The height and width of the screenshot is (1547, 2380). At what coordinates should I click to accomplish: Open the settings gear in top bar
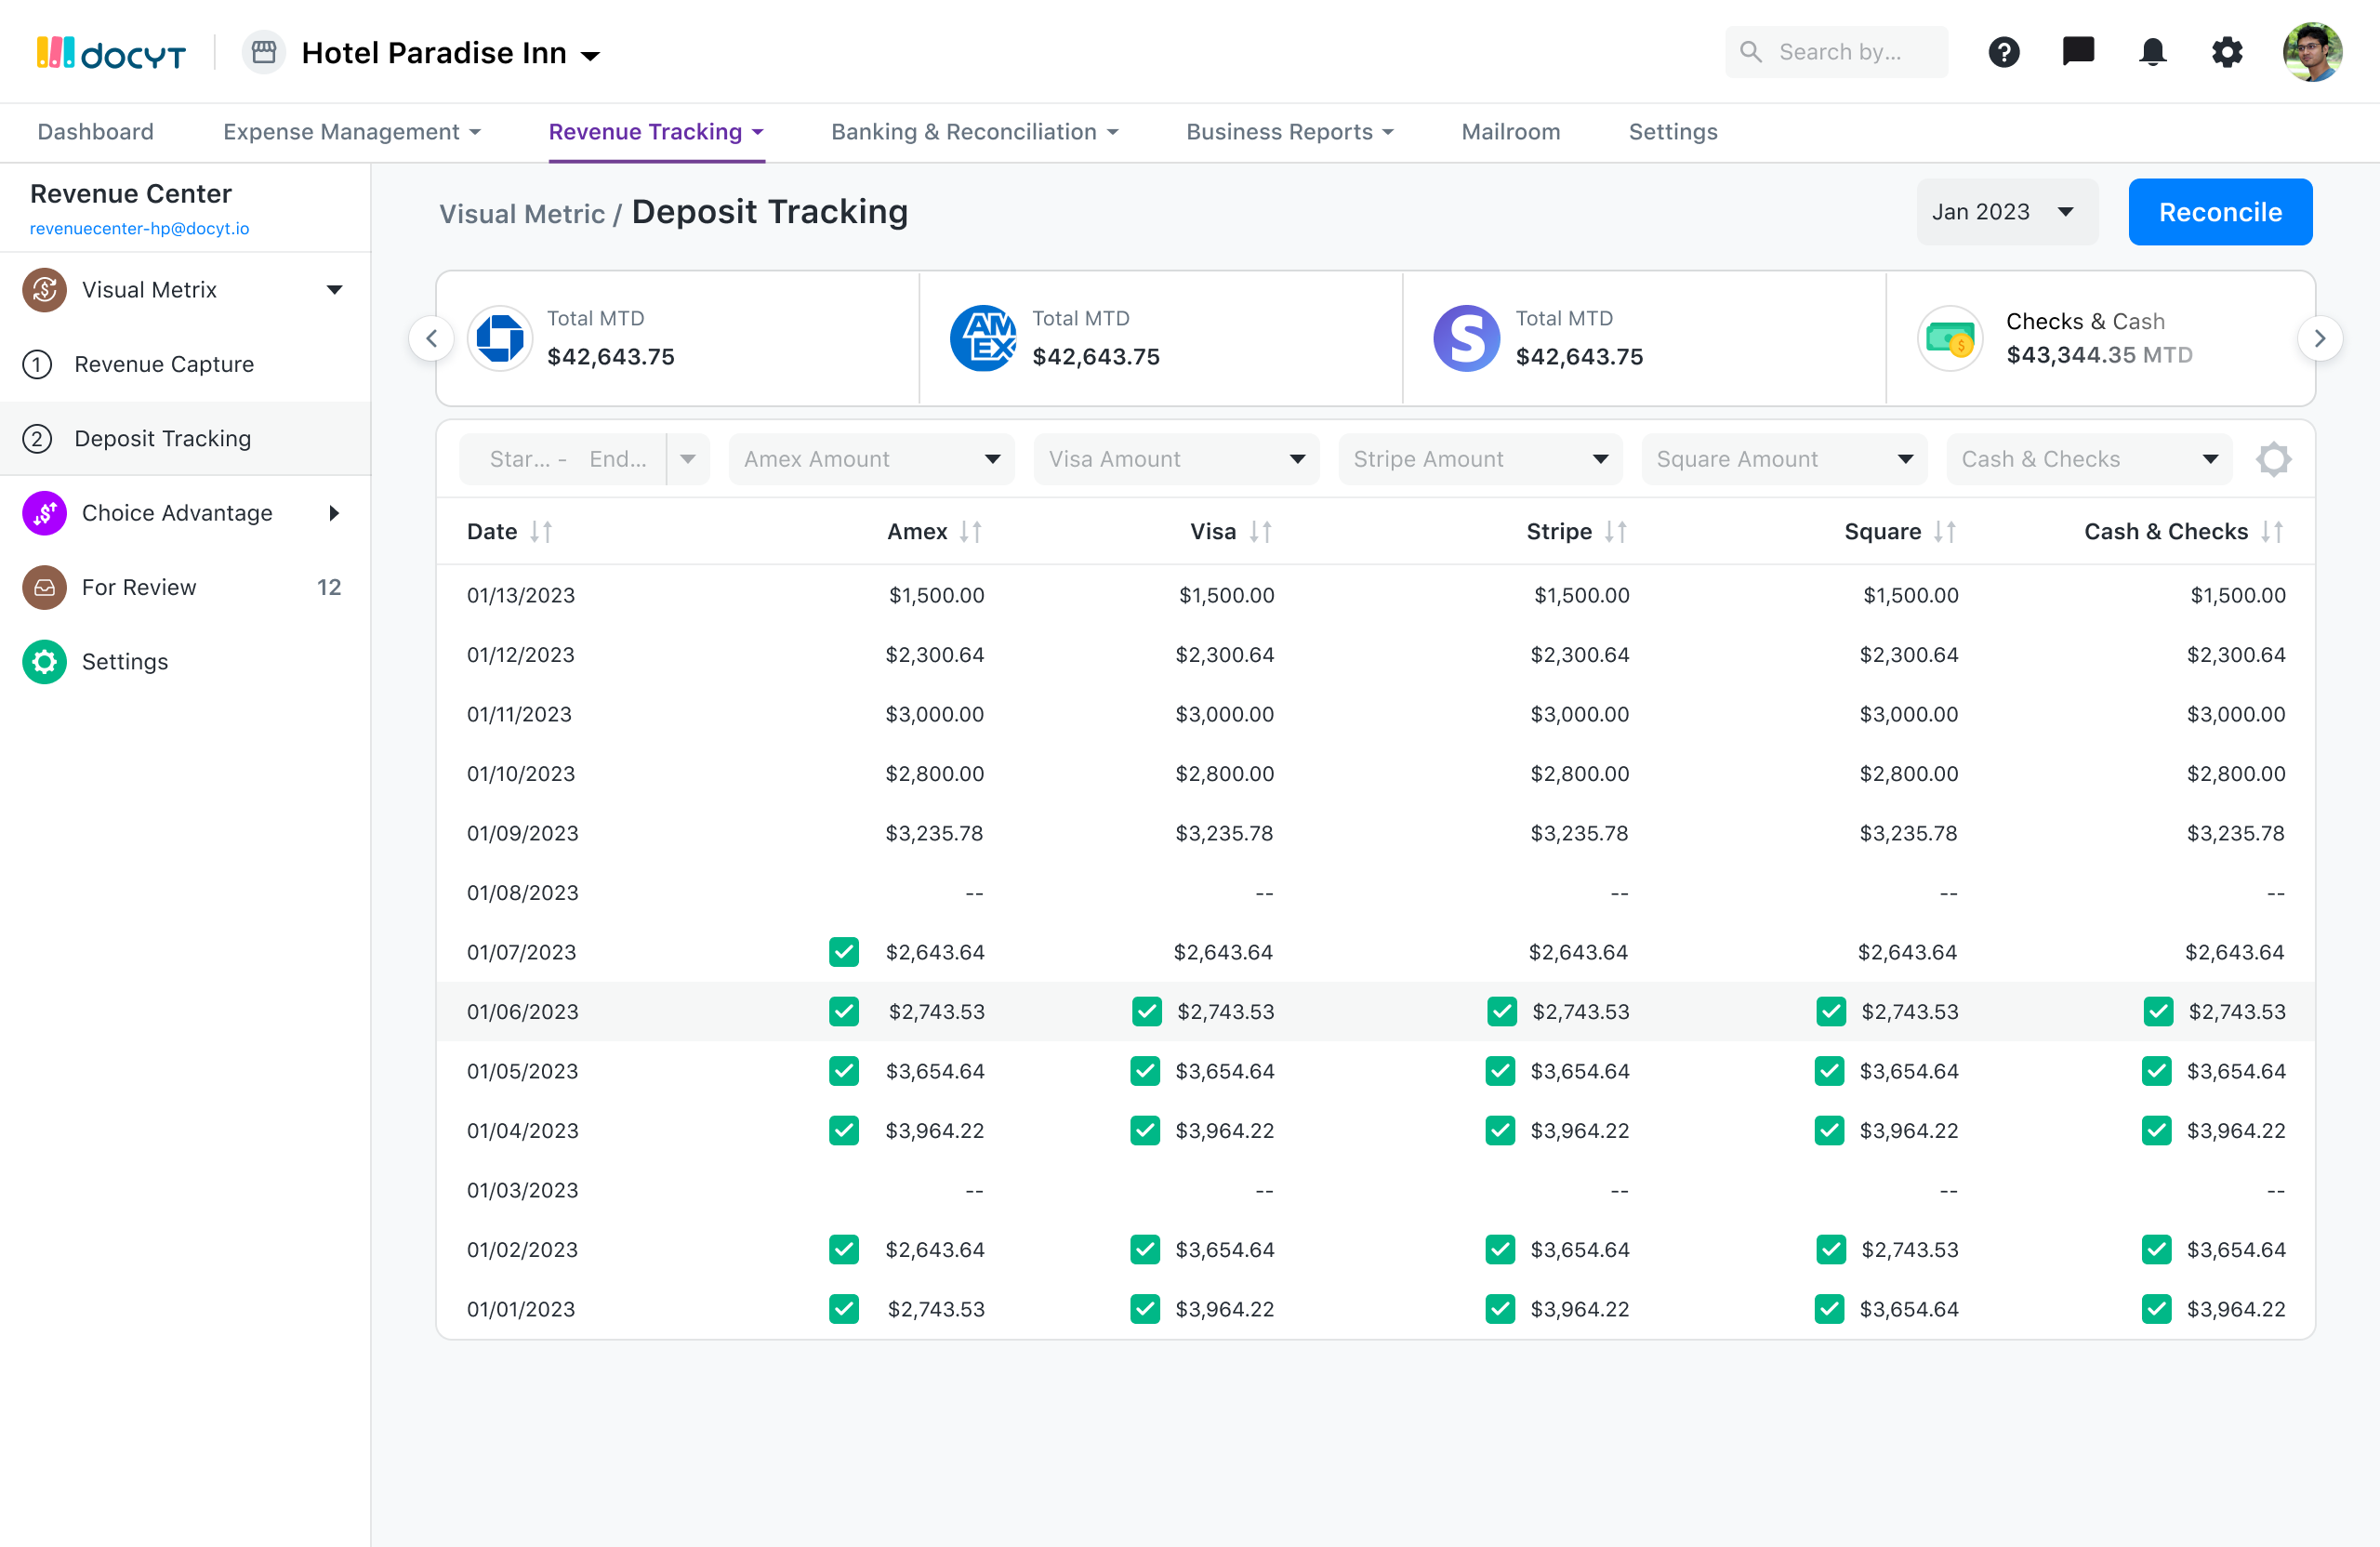click(x=2227, y=51)
